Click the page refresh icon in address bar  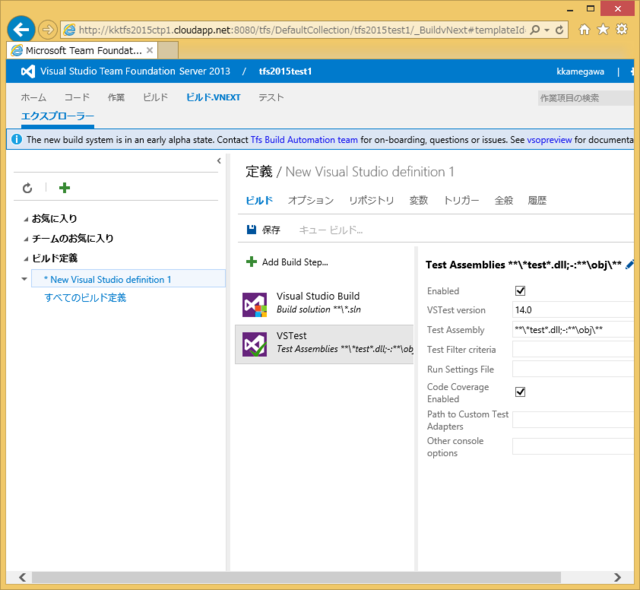click(560, 30)
